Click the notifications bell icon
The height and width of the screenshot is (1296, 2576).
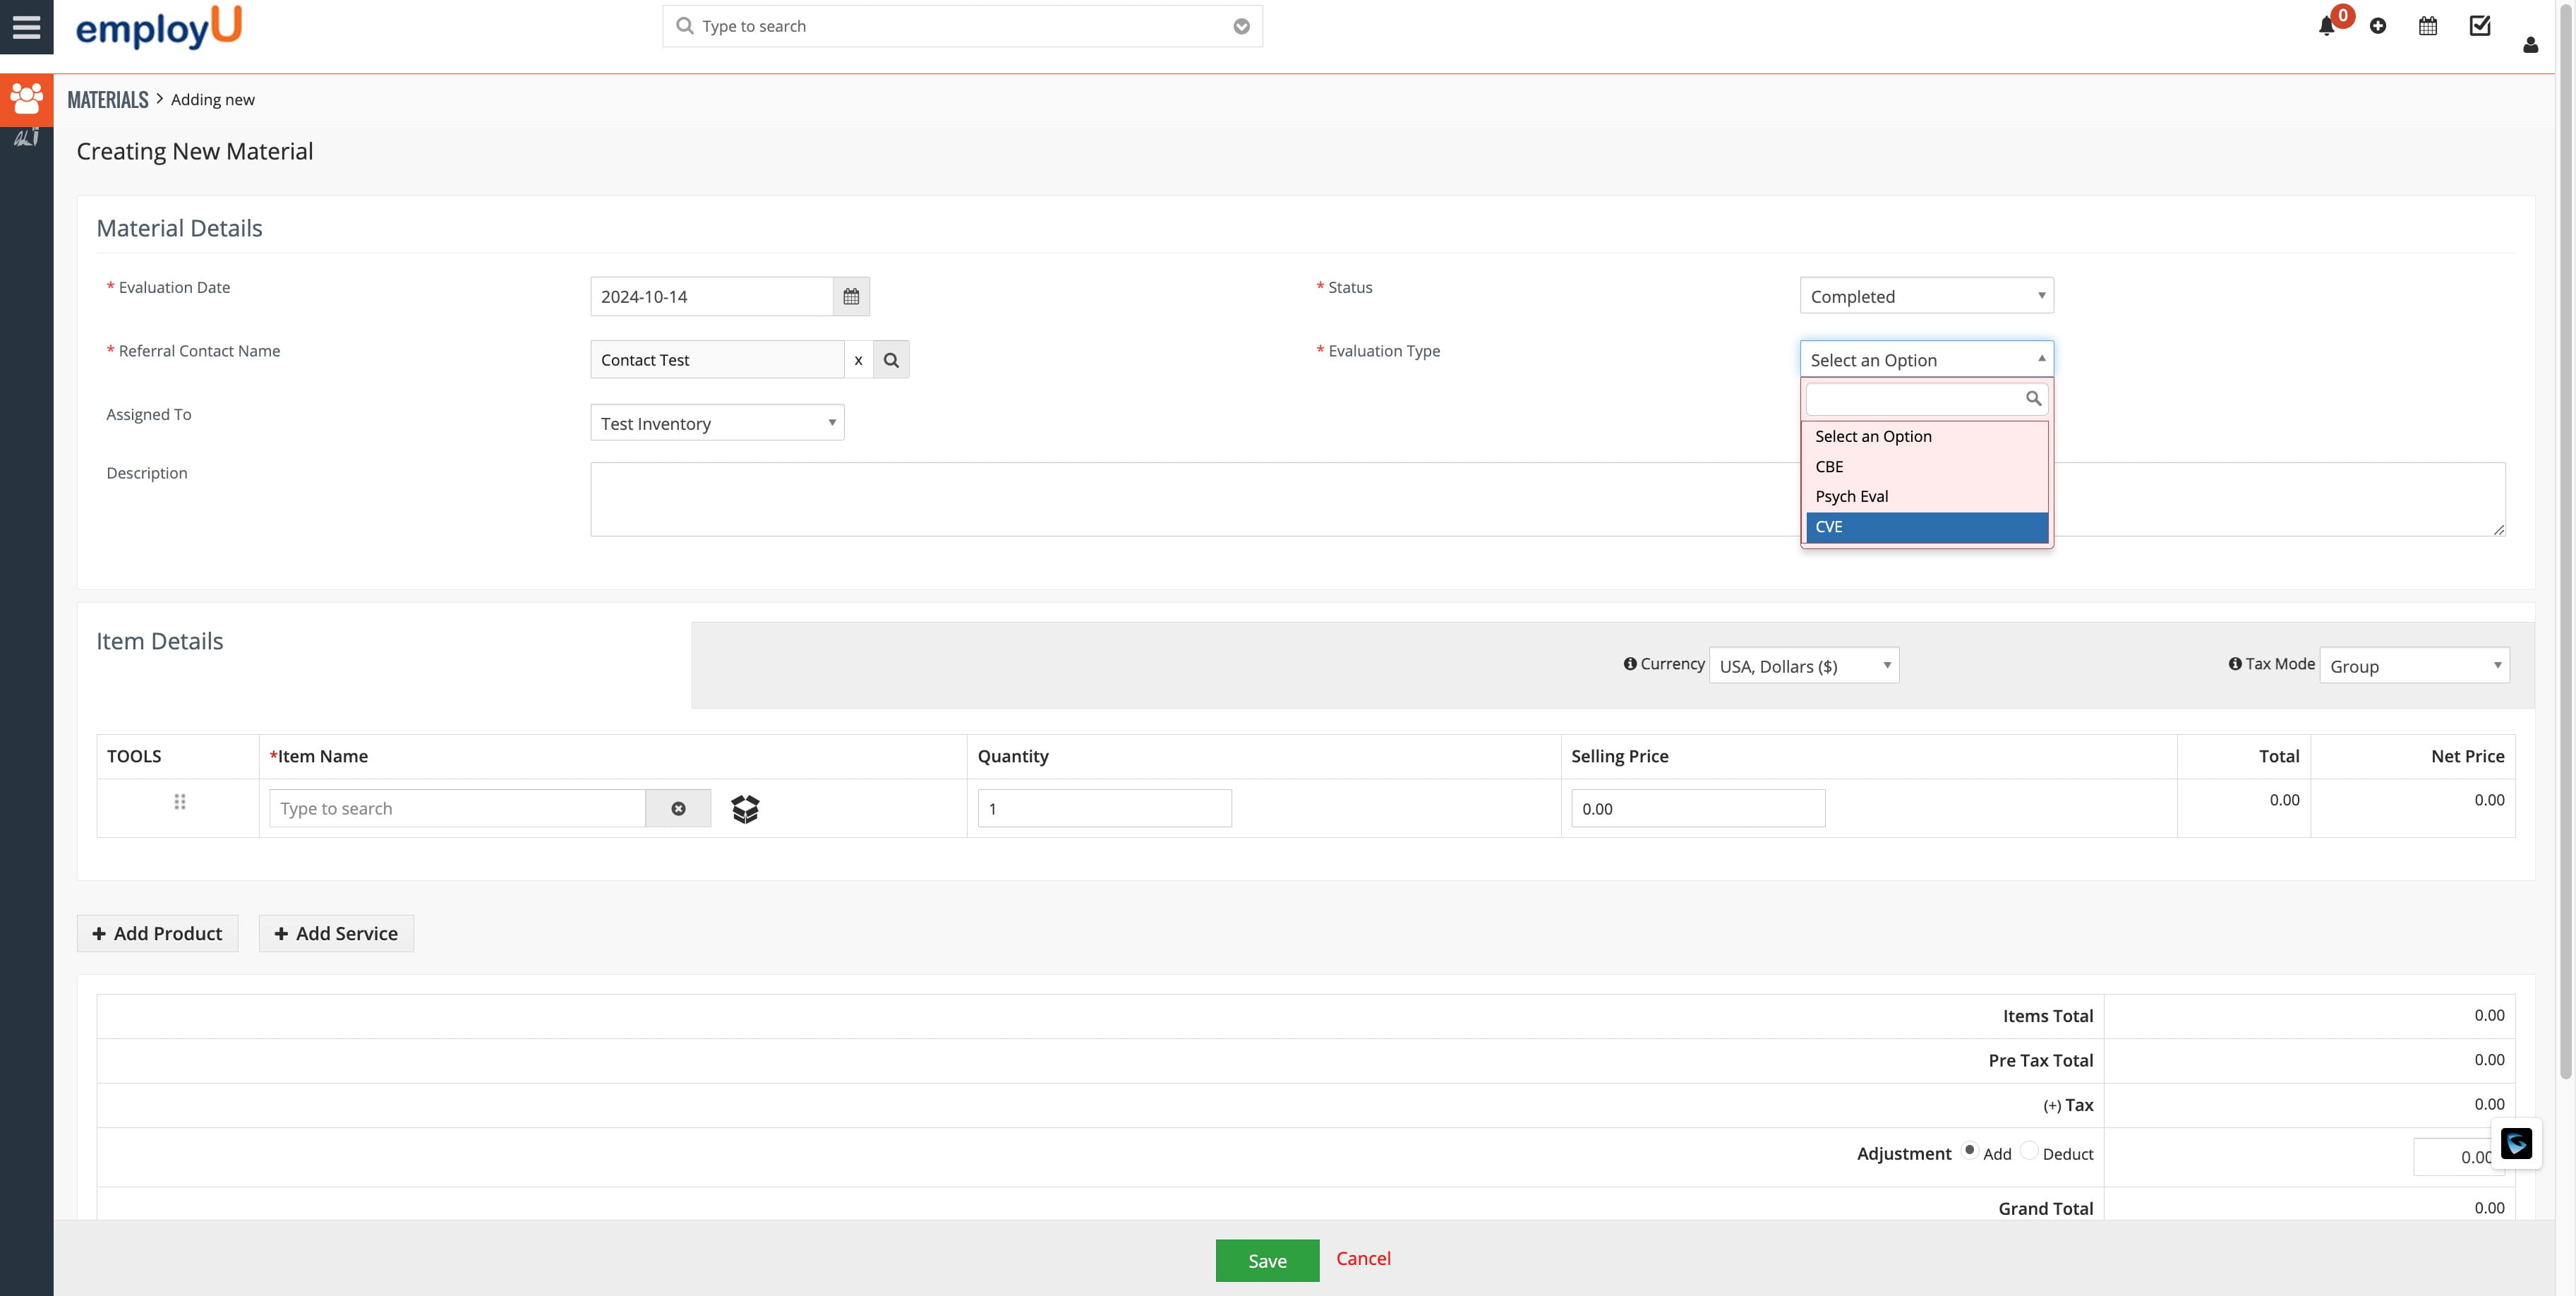[2326, 27]
